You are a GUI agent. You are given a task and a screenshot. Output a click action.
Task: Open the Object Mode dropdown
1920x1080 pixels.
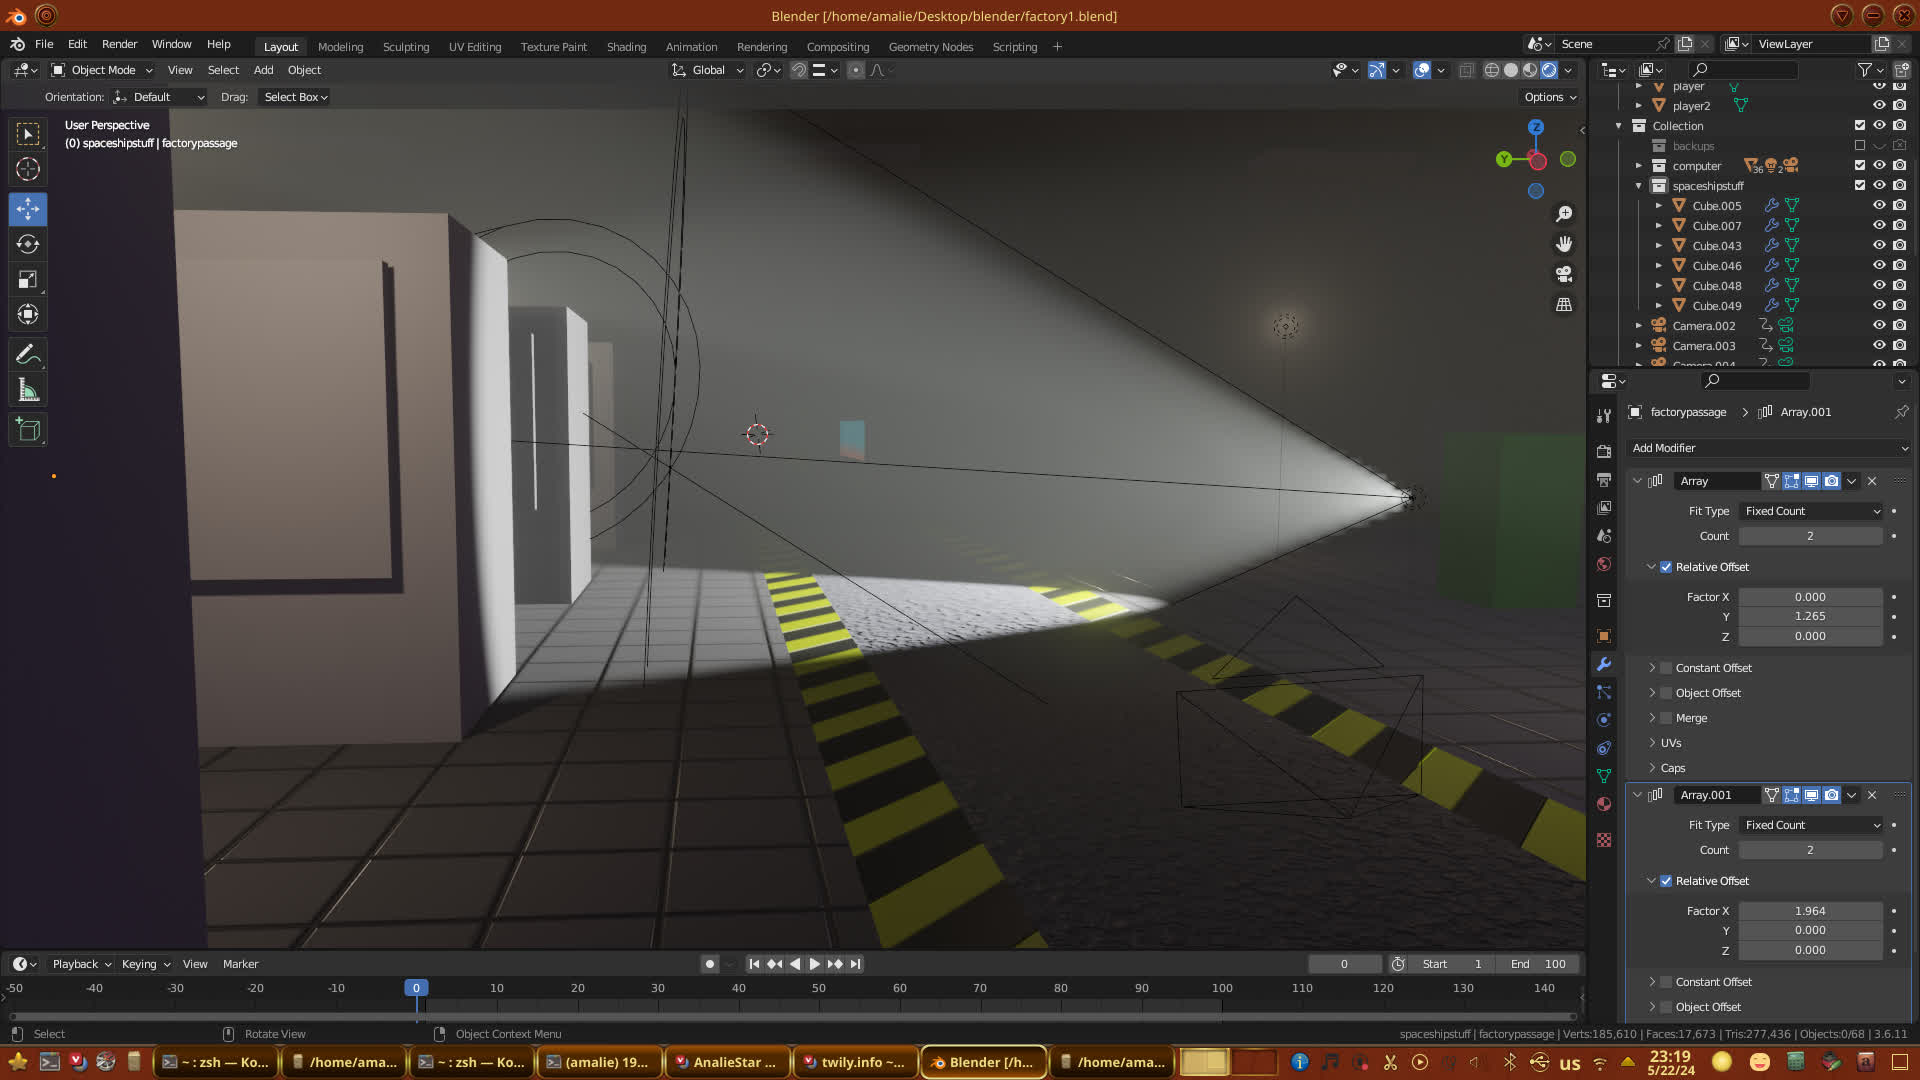click(102, 70)
